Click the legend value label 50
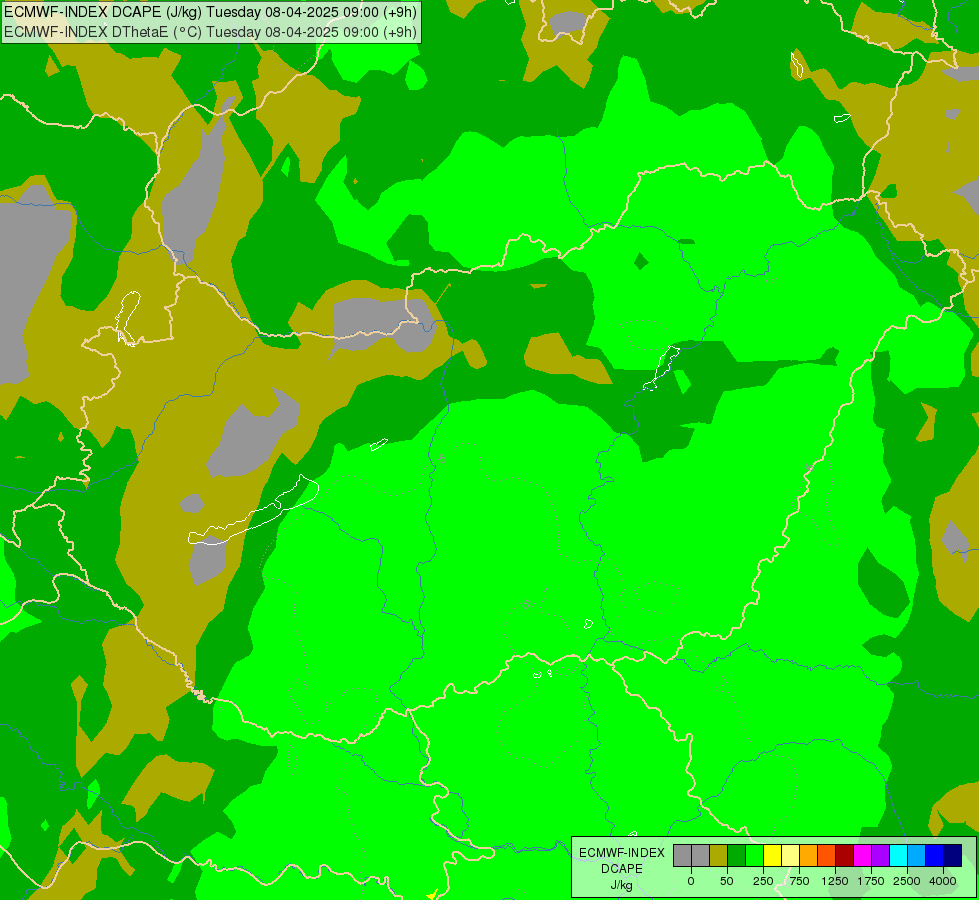Image resolution: width=979 pixels, height=900 pixels. (727, 881)
